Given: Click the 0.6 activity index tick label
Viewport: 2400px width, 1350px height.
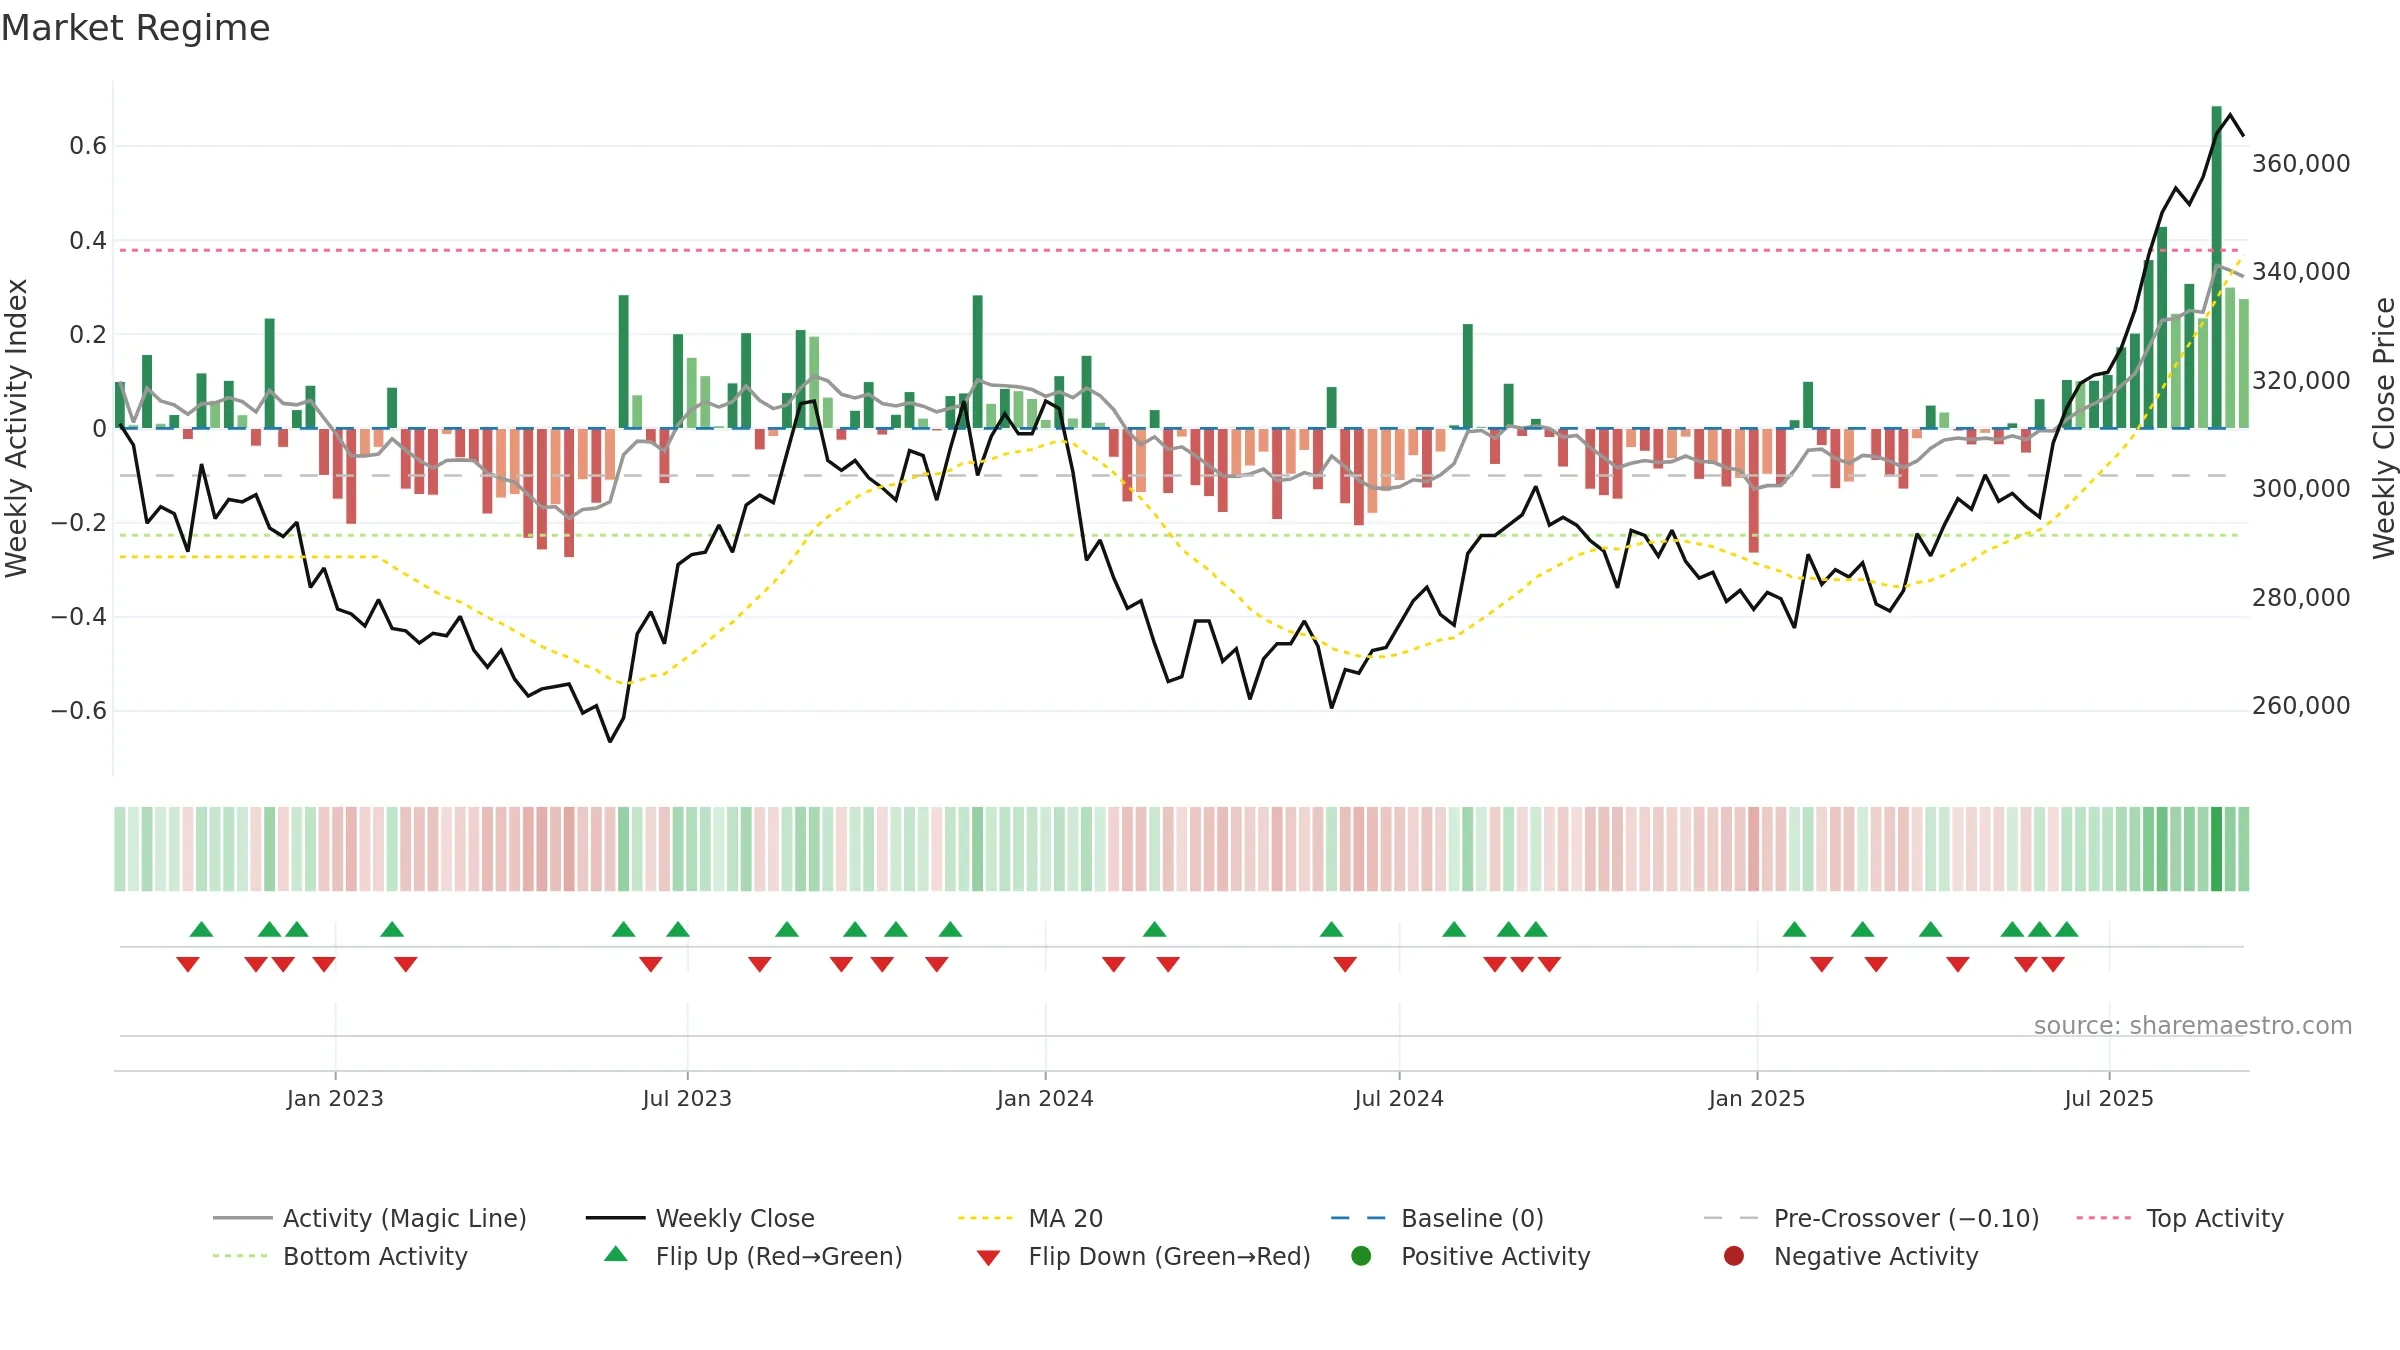Looking at the screenshot, I should (88, 146).
